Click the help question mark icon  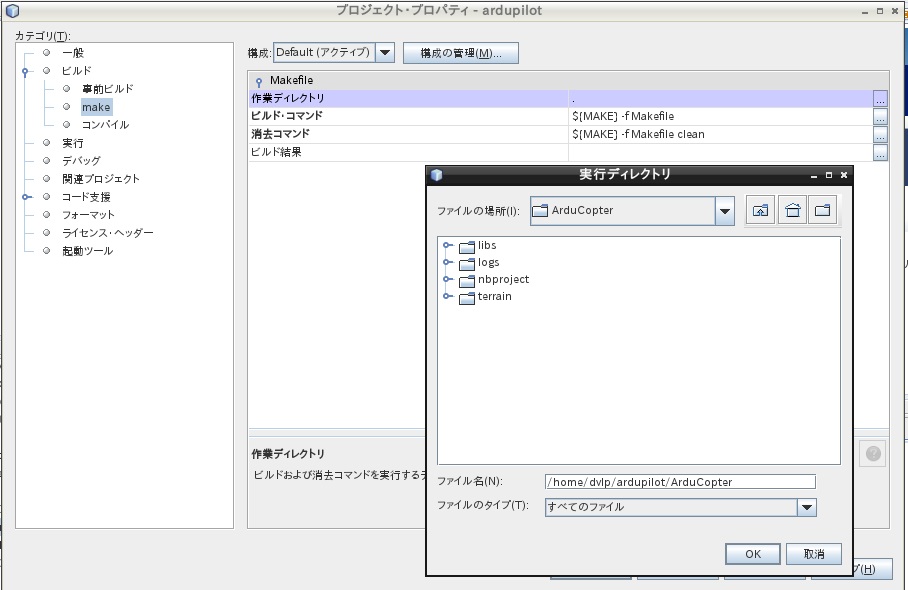[873, 453]
